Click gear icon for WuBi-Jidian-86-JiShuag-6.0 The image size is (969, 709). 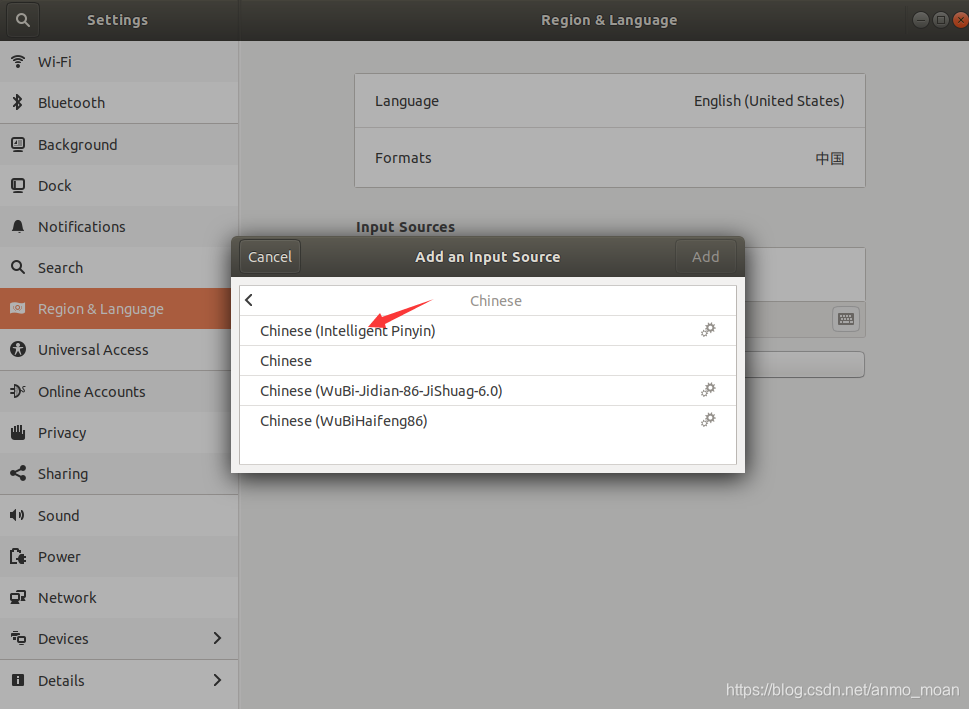(x=708, y=389)
